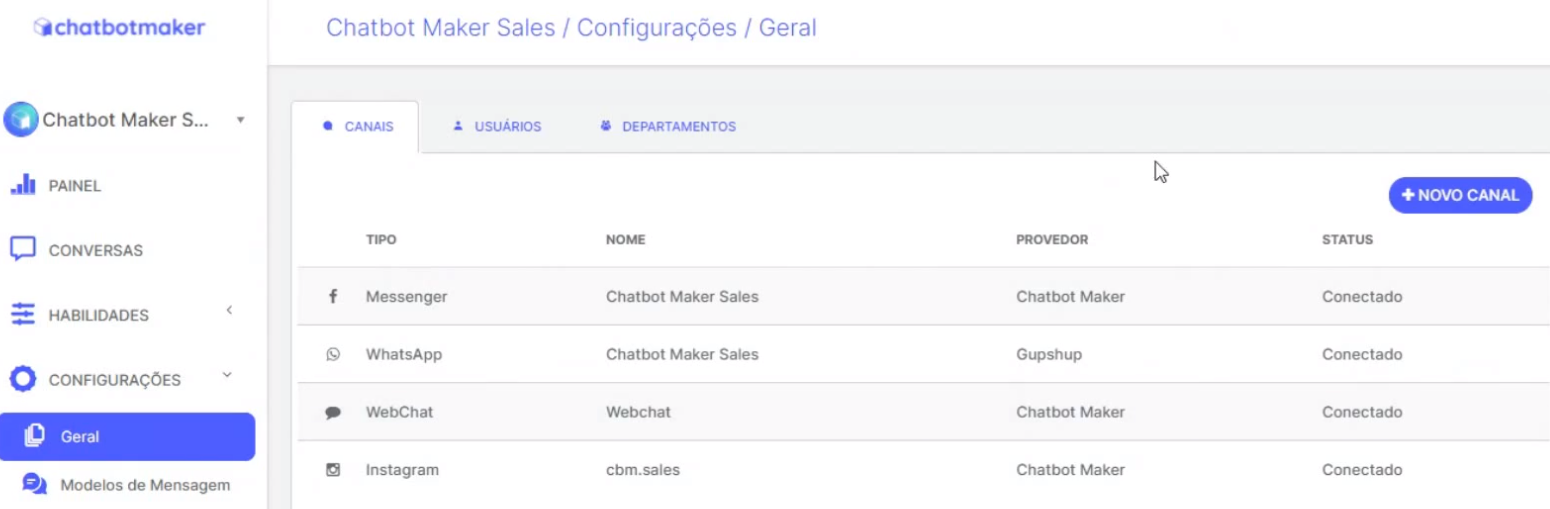Click the Habilidades sliders icon
This screenshot has width=1550, height=509.
click(23, 314)
